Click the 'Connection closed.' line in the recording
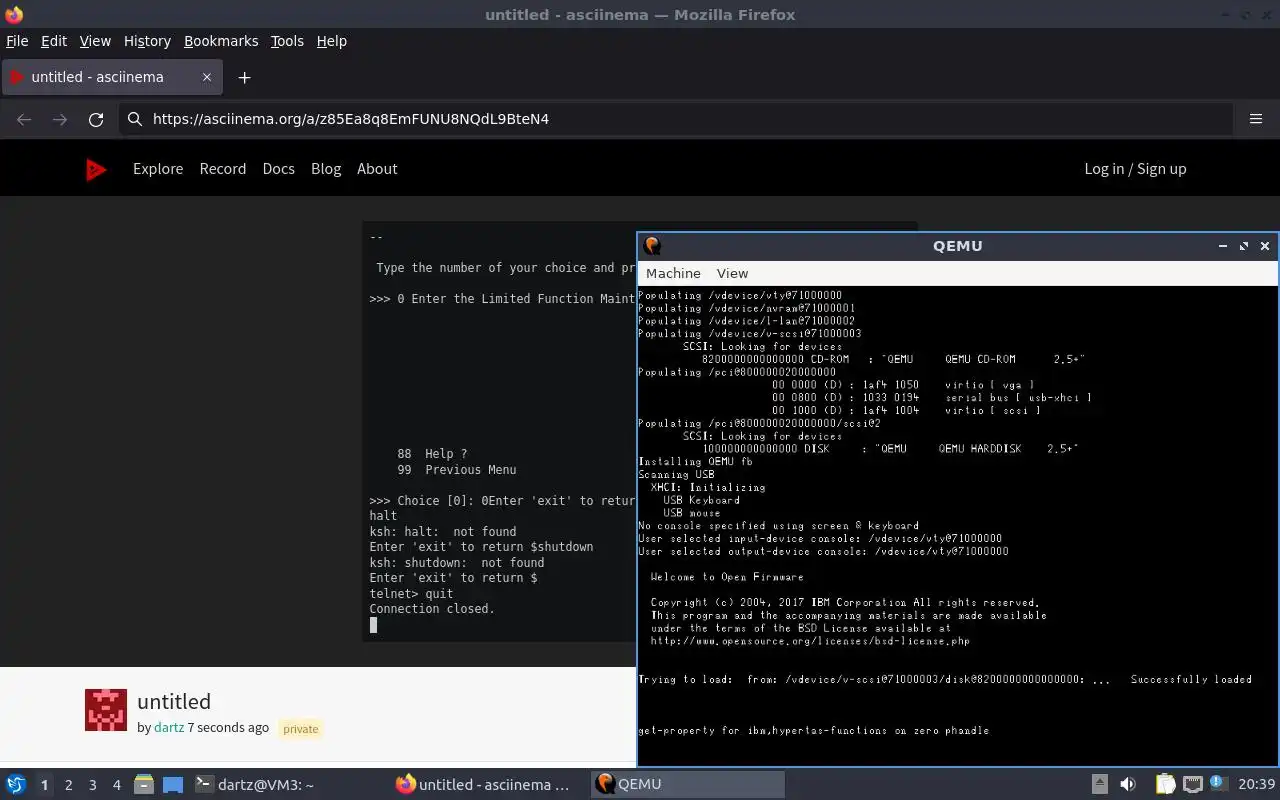Viewport: 1280px width, 800px height. pyautogui.click(x=432, y=609)
